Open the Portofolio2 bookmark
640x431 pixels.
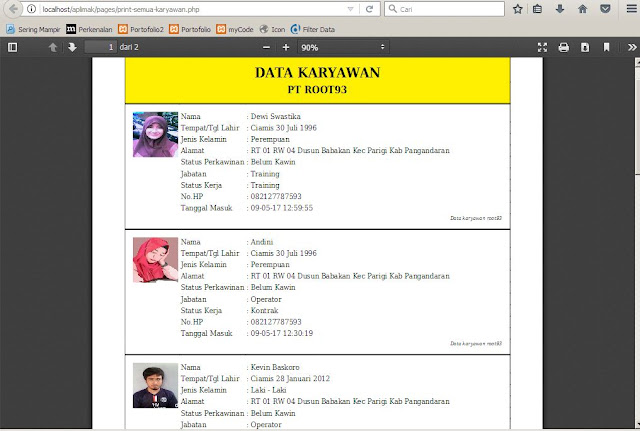tap(141, 29)
